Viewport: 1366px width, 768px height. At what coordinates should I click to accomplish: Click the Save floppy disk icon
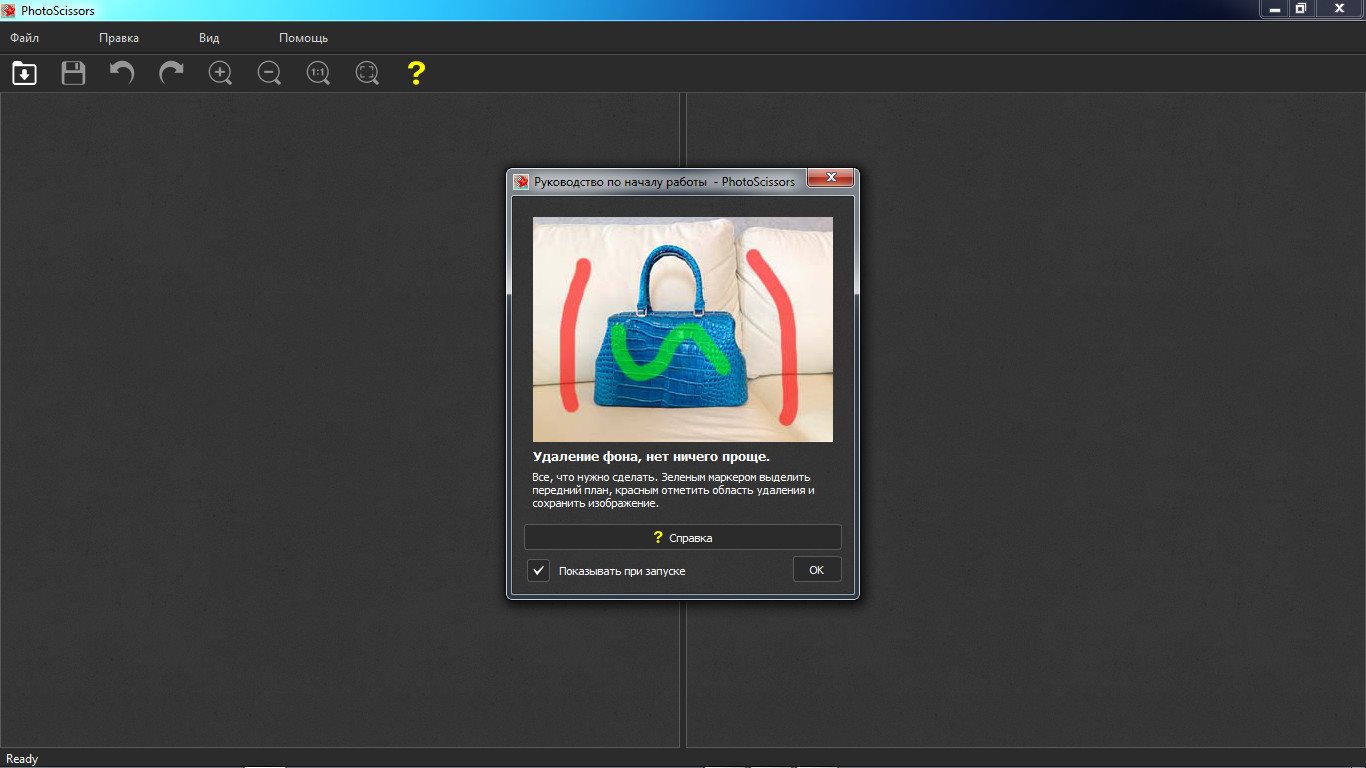[x=73, y=73]
